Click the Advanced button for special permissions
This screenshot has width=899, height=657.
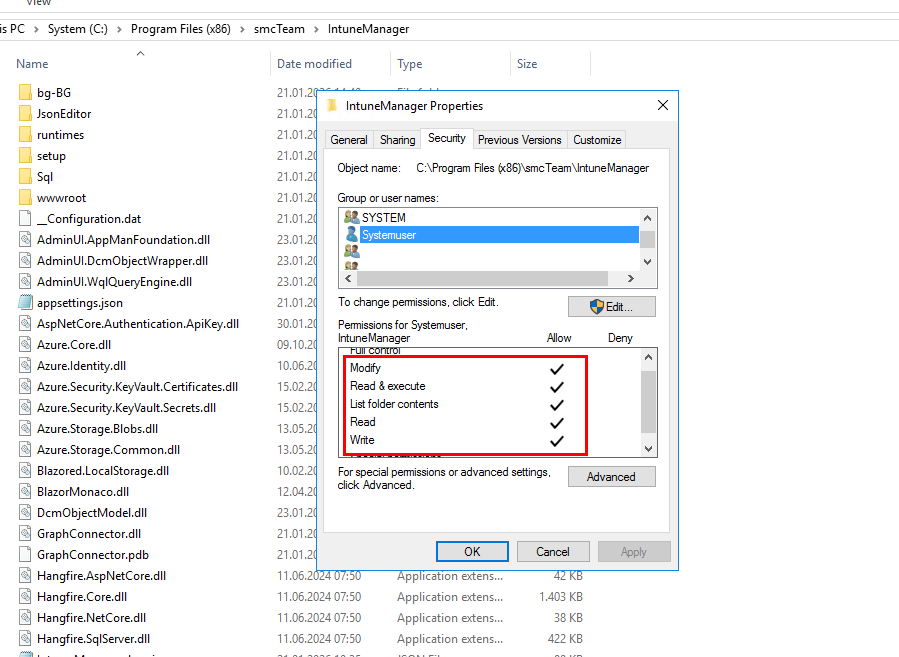pyautogui.click(x=611, y=476)
